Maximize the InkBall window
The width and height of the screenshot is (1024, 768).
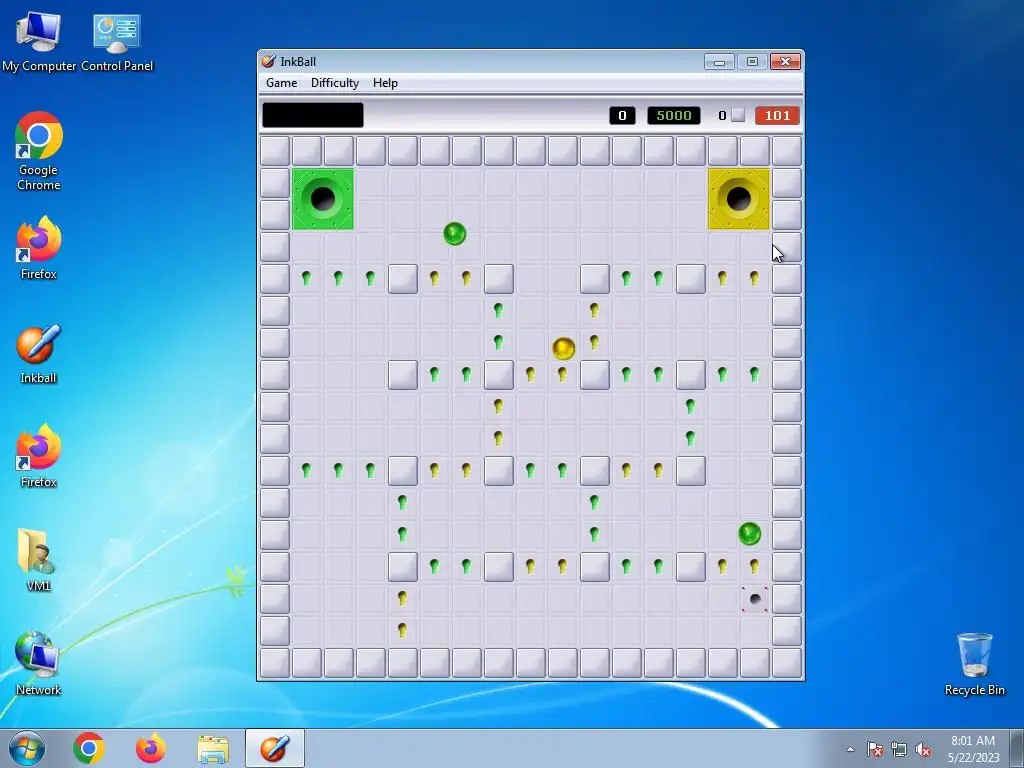752,61
